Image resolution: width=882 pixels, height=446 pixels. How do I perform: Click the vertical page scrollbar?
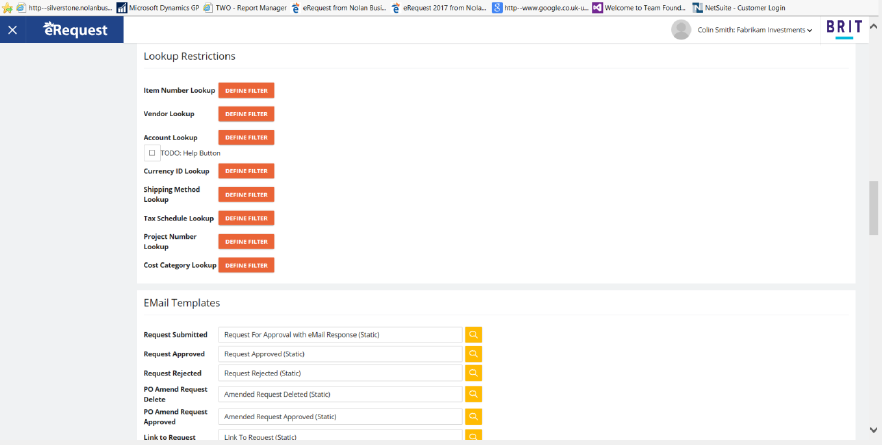[x=874, y=207]
